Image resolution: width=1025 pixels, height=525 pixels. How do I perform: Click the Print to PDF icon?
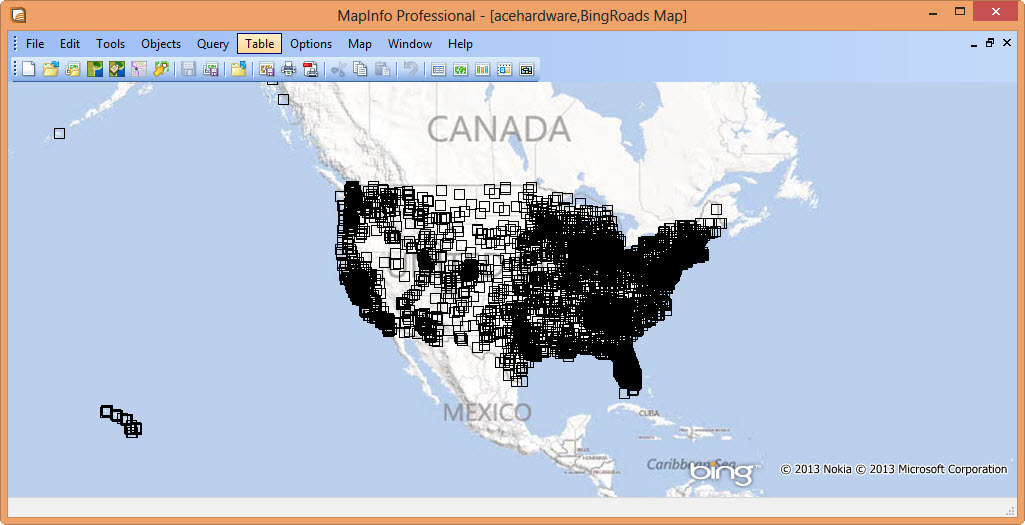click(x=311, y=69)
